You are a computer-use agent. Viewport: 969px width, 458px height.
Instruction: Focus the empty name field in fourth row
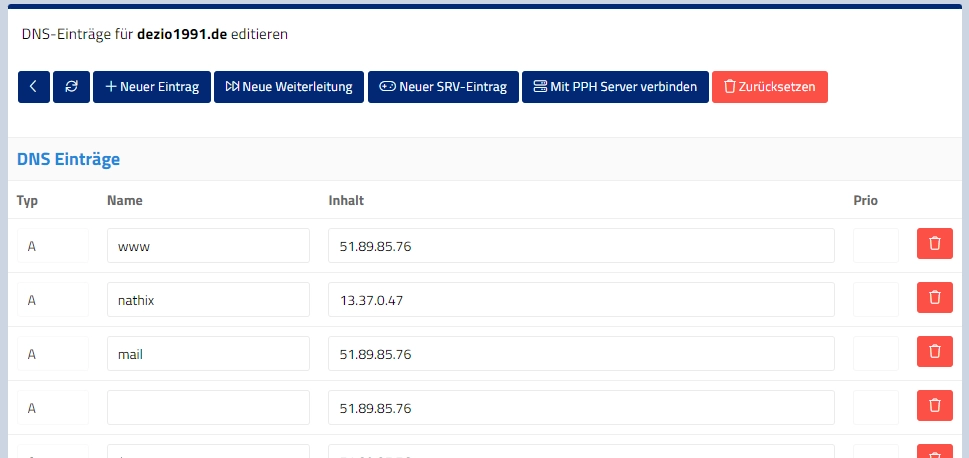point(208,407)
